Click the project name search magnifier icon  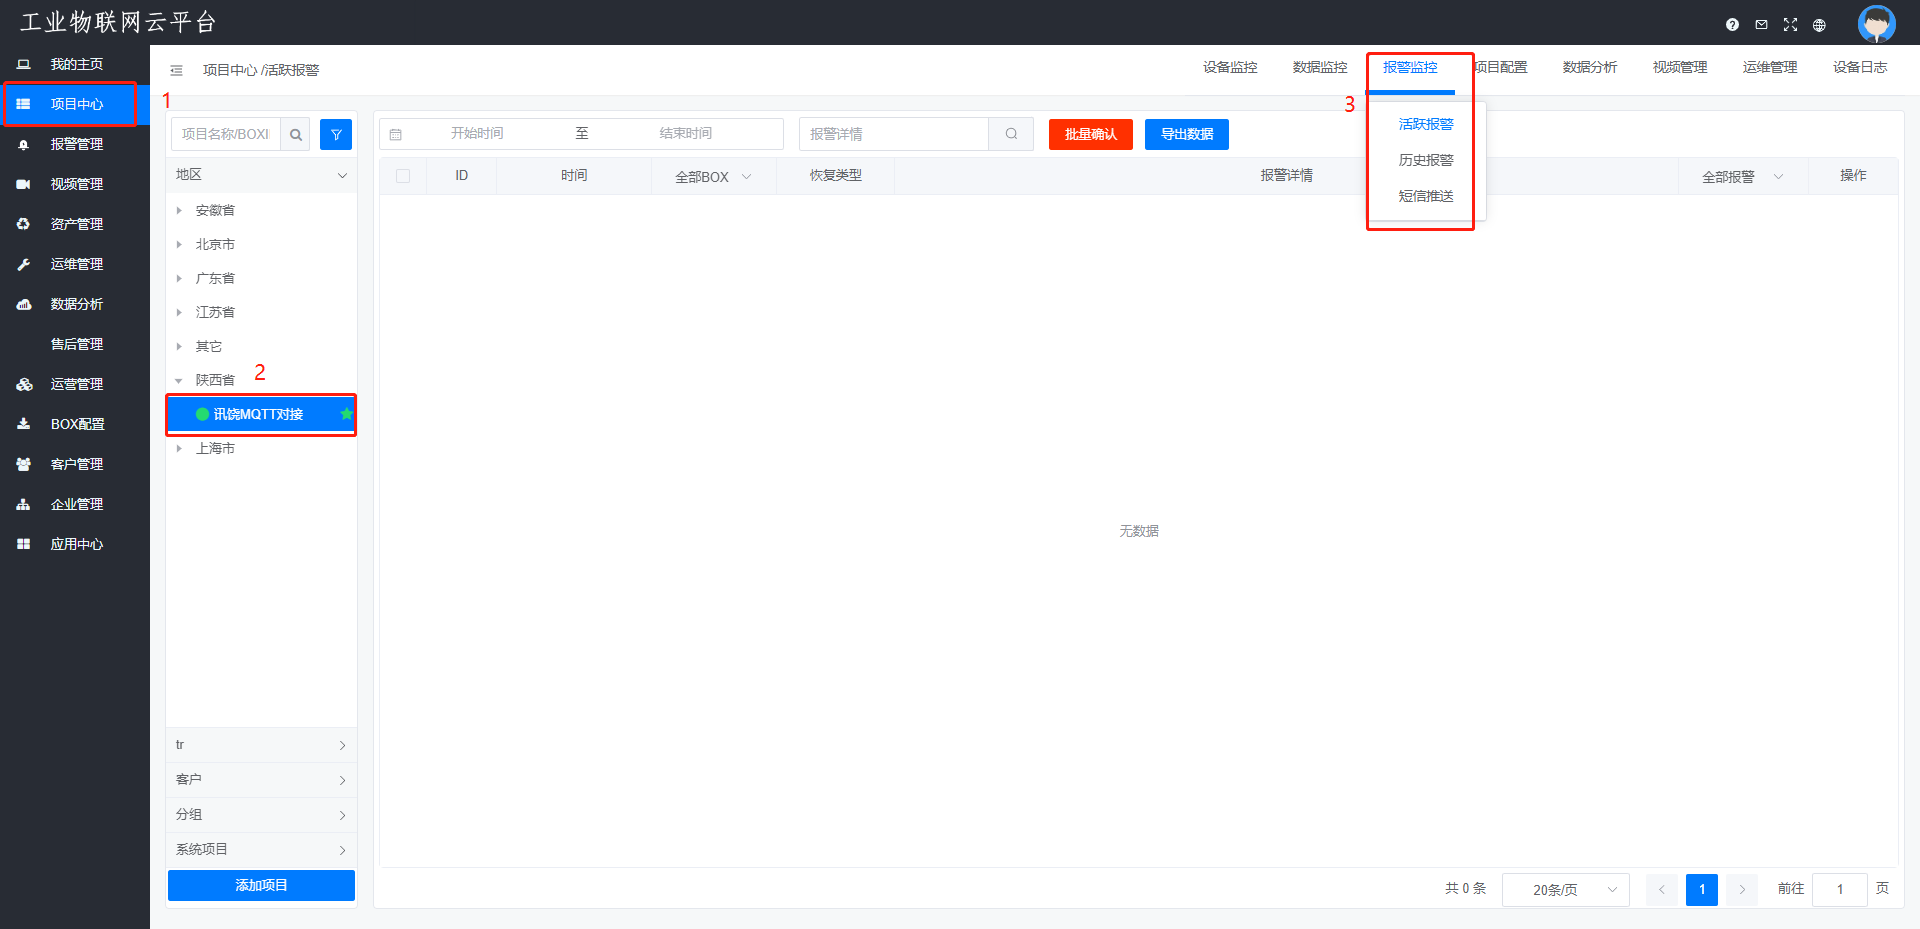click(295, 134)
